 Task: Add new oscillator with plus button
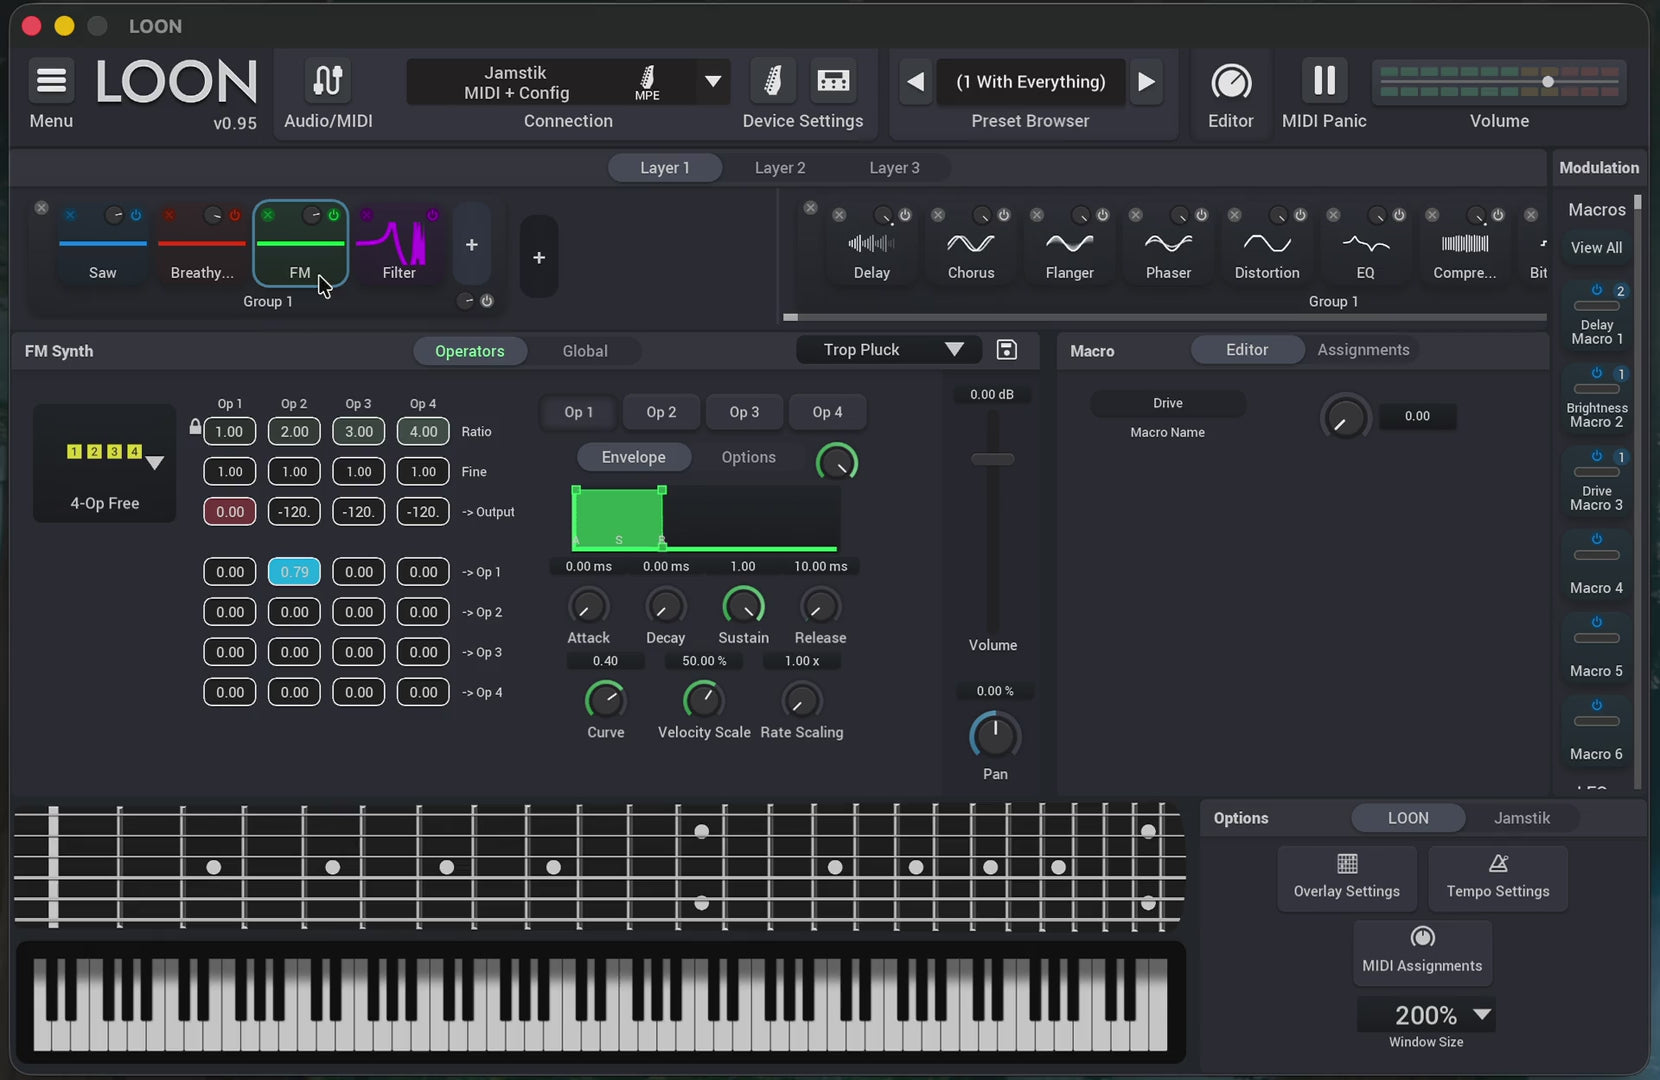pyautogui.click(x=471, y=245)
